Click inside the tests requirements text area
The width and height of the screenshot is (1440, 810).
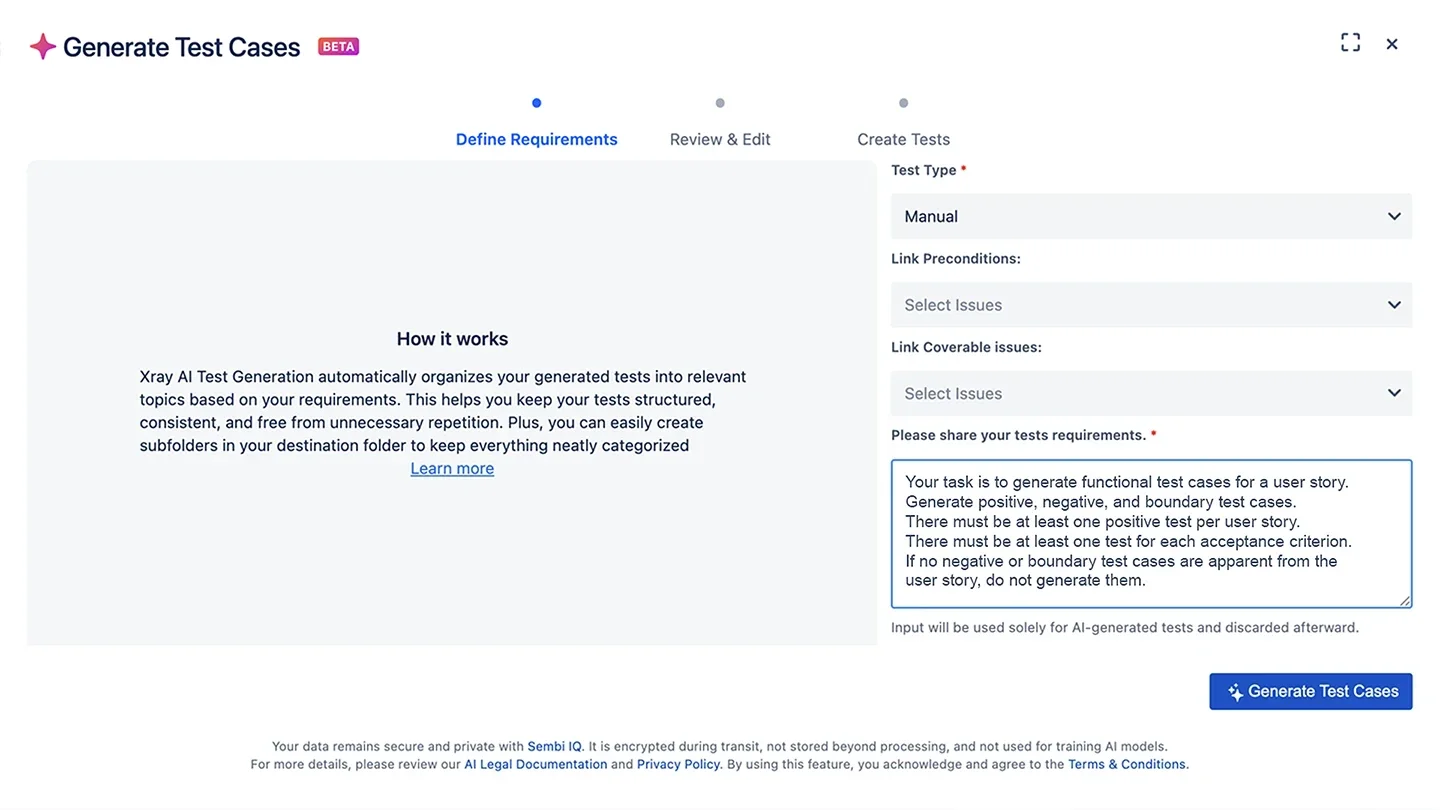1151,533
